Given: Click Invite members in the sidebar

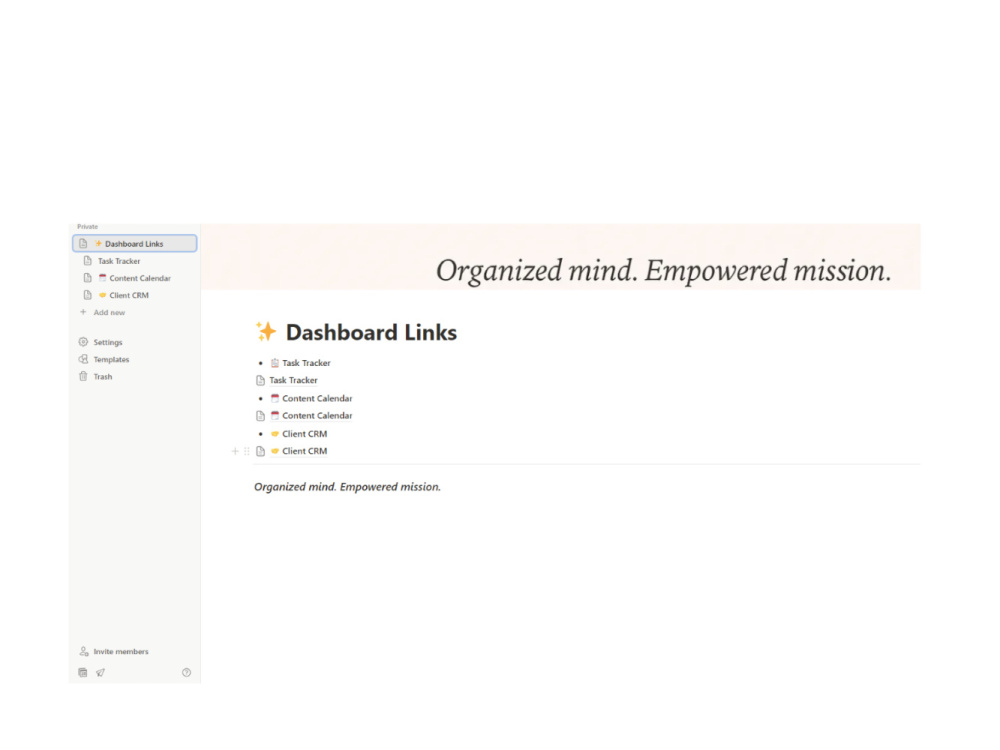Looking at the screenshot, I should (121, 652).
